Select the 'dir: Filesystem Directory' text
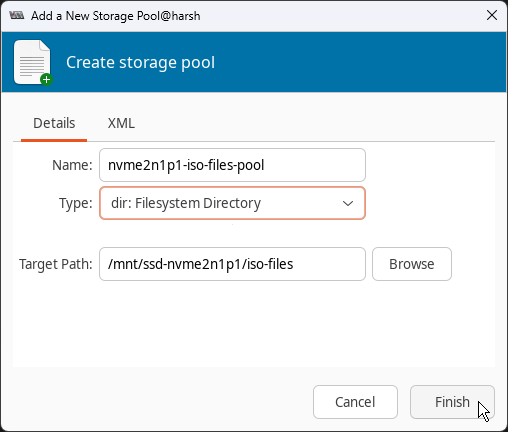This screenshot has height=432, width=508. tap(186, 203)
